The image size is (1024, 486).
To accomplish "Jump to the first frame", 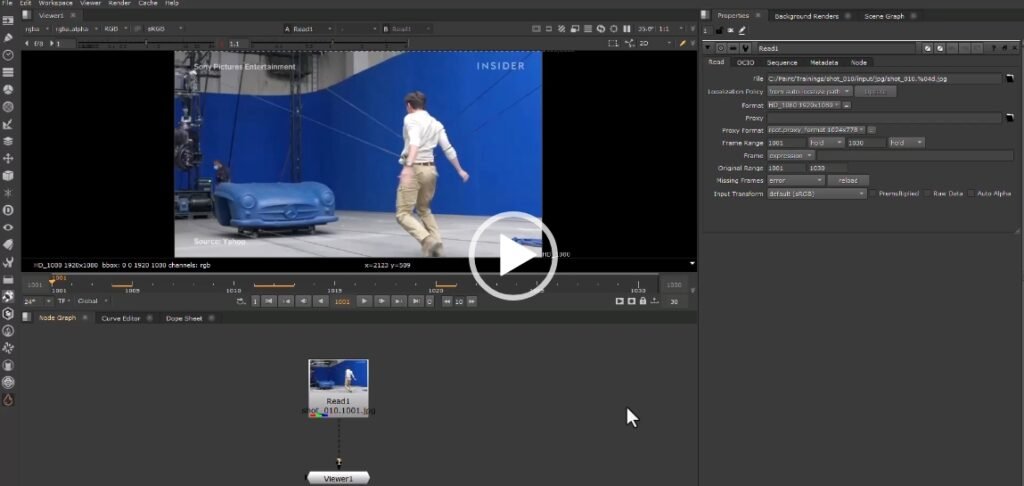I will pyautogui.click(x=268, y=301).
